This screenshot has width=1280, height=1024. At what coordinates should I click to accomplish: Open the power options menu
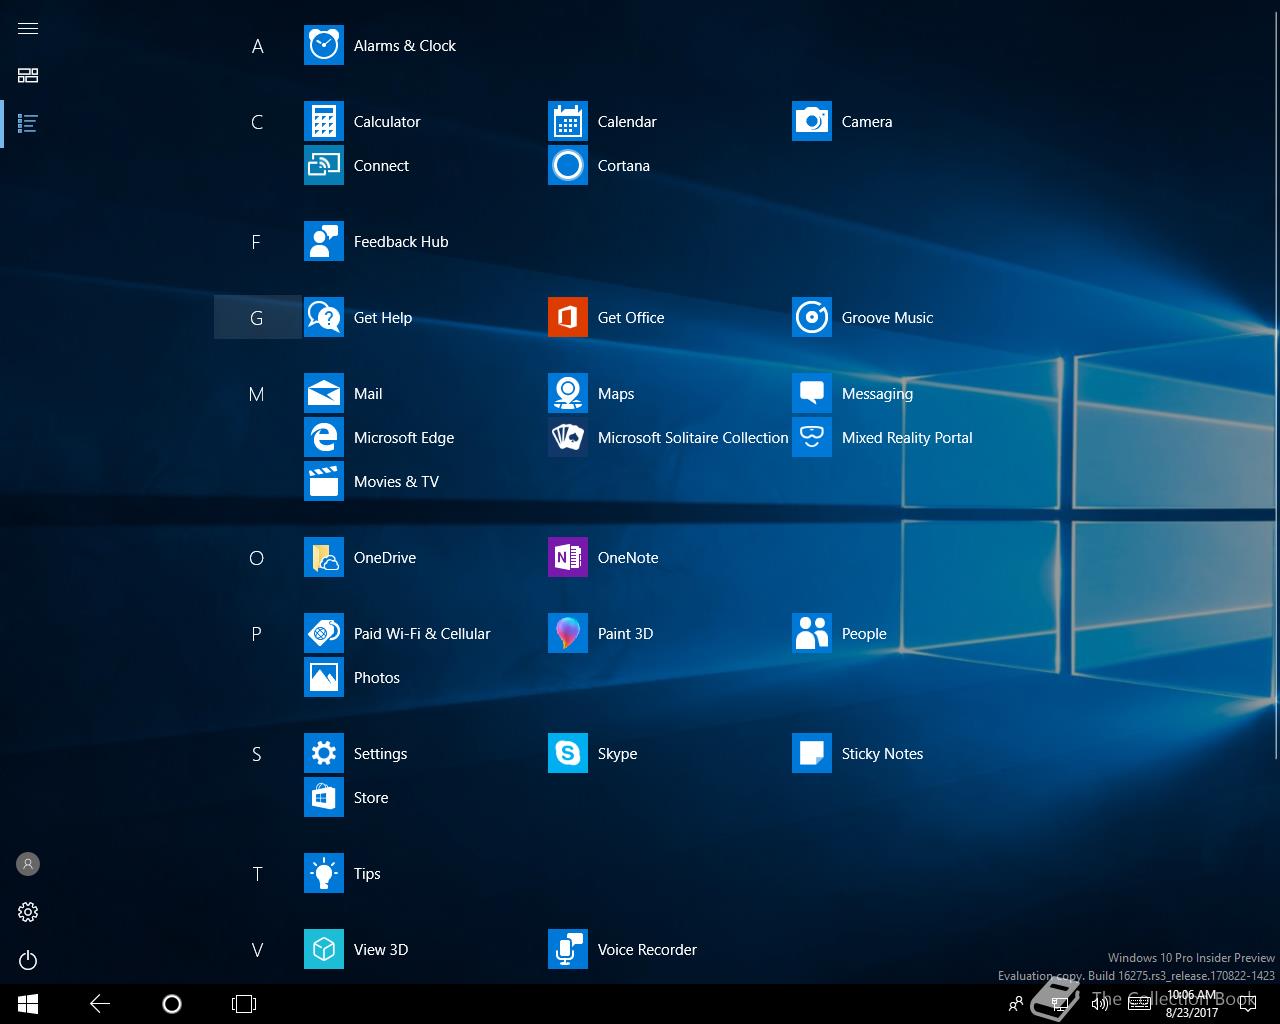(x=28, y=960)
